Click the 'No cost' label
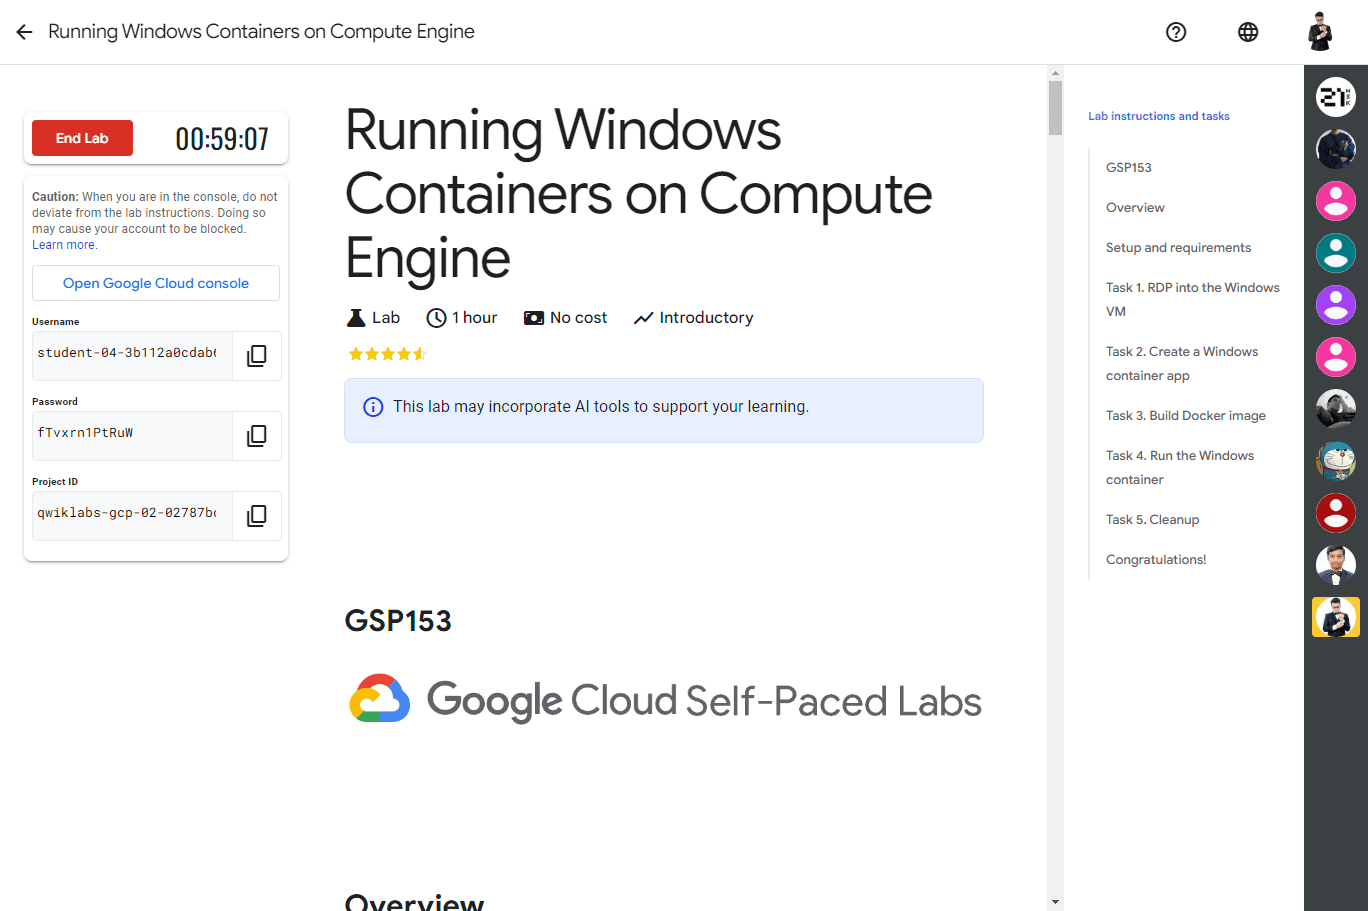This screenshot has width=1368, height=911. 578,318
